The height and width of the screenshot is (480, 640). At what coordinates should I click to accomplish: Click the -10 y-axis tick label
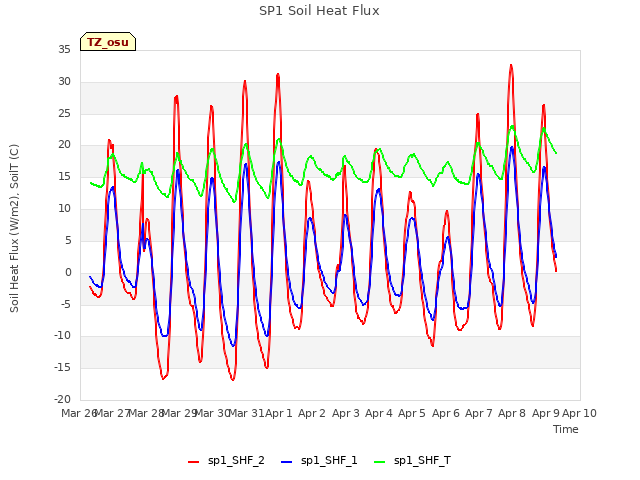(x=62, y=336)
